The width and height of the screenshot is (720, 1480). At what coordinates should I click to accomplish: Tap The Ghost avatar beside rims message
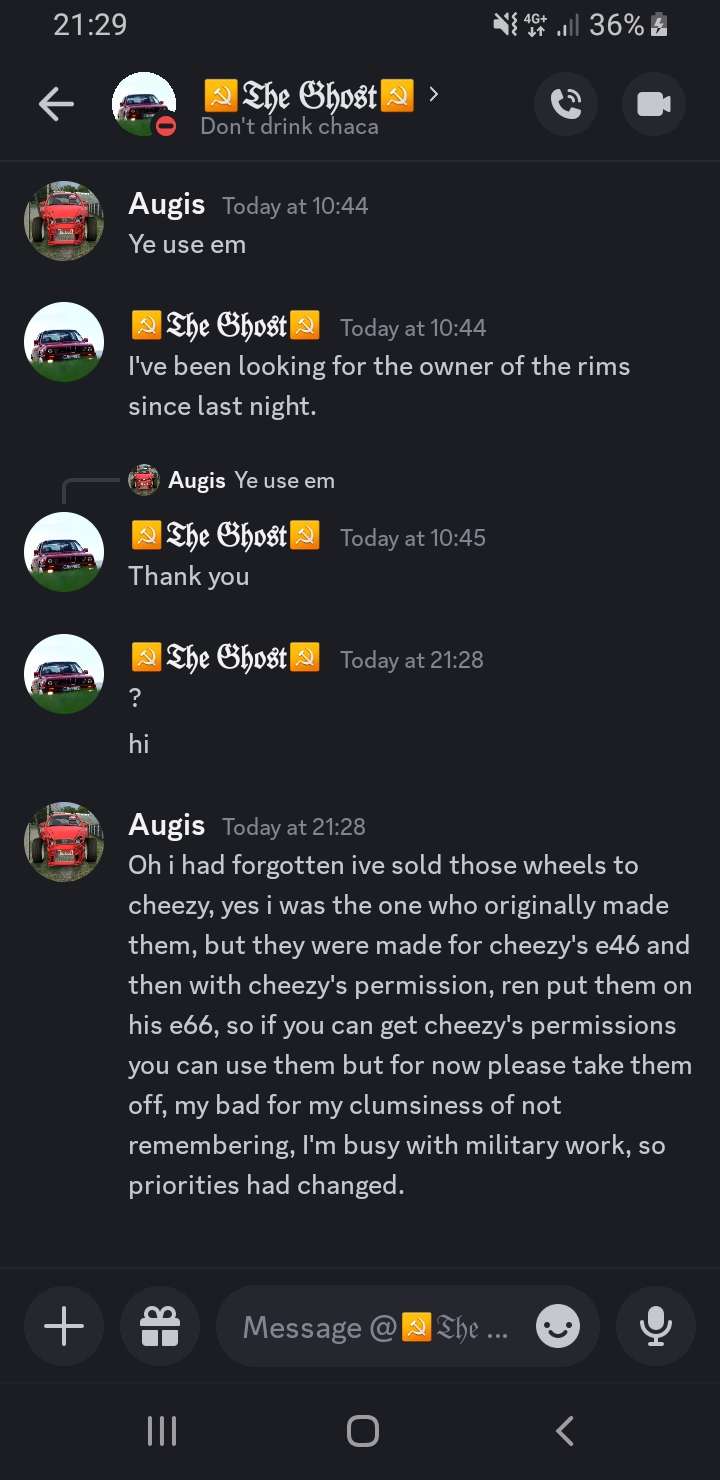point(64,342)
